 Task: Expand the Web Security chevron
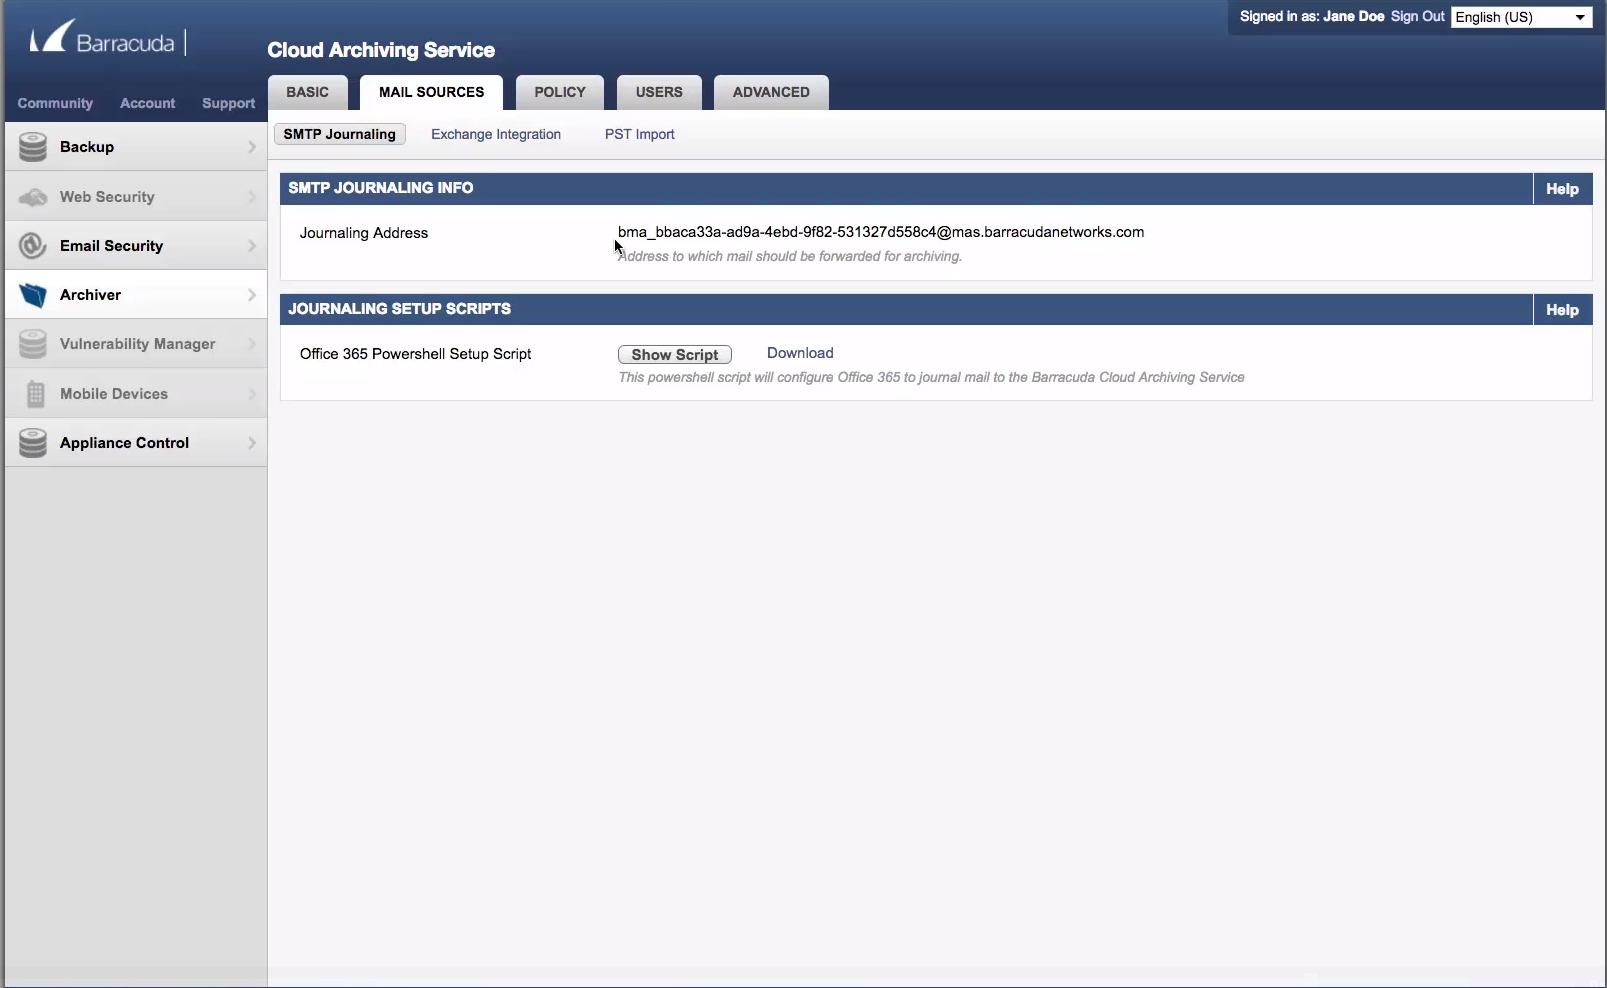tap(252, 197)
